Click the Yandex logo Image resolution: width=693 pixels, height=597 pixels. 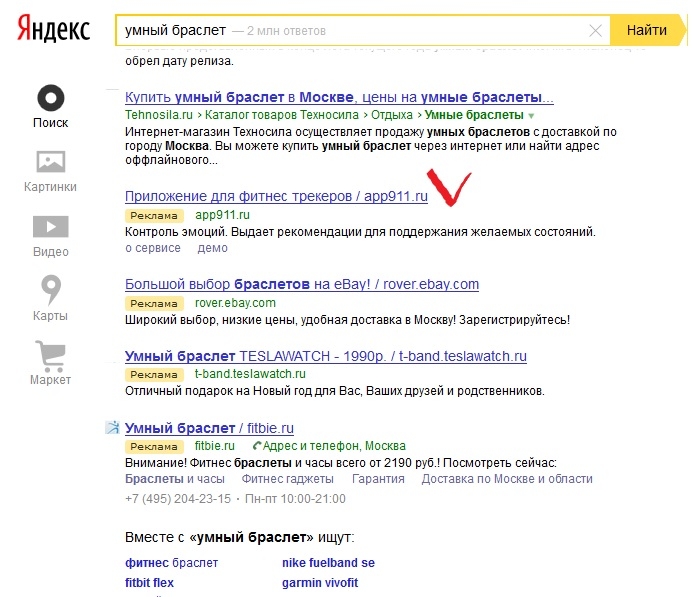(53, 28)
